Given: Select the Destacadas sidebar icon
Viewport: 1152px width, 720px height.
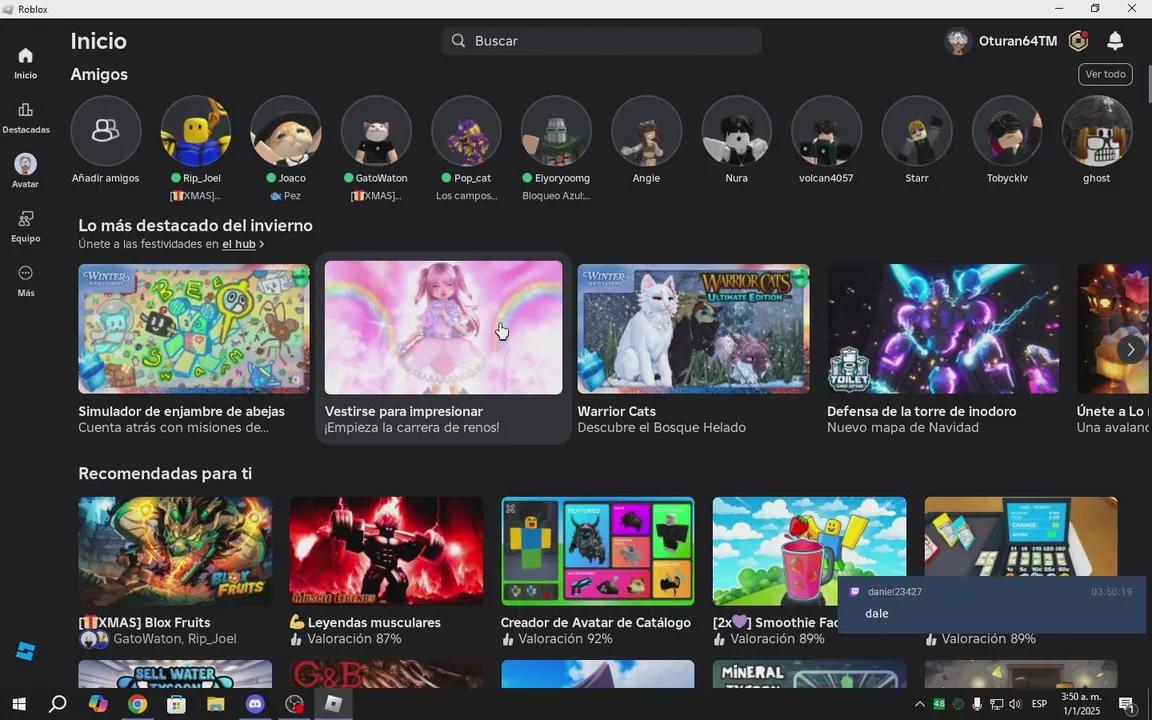Looking at the screenshot, I should click(25, 116).
